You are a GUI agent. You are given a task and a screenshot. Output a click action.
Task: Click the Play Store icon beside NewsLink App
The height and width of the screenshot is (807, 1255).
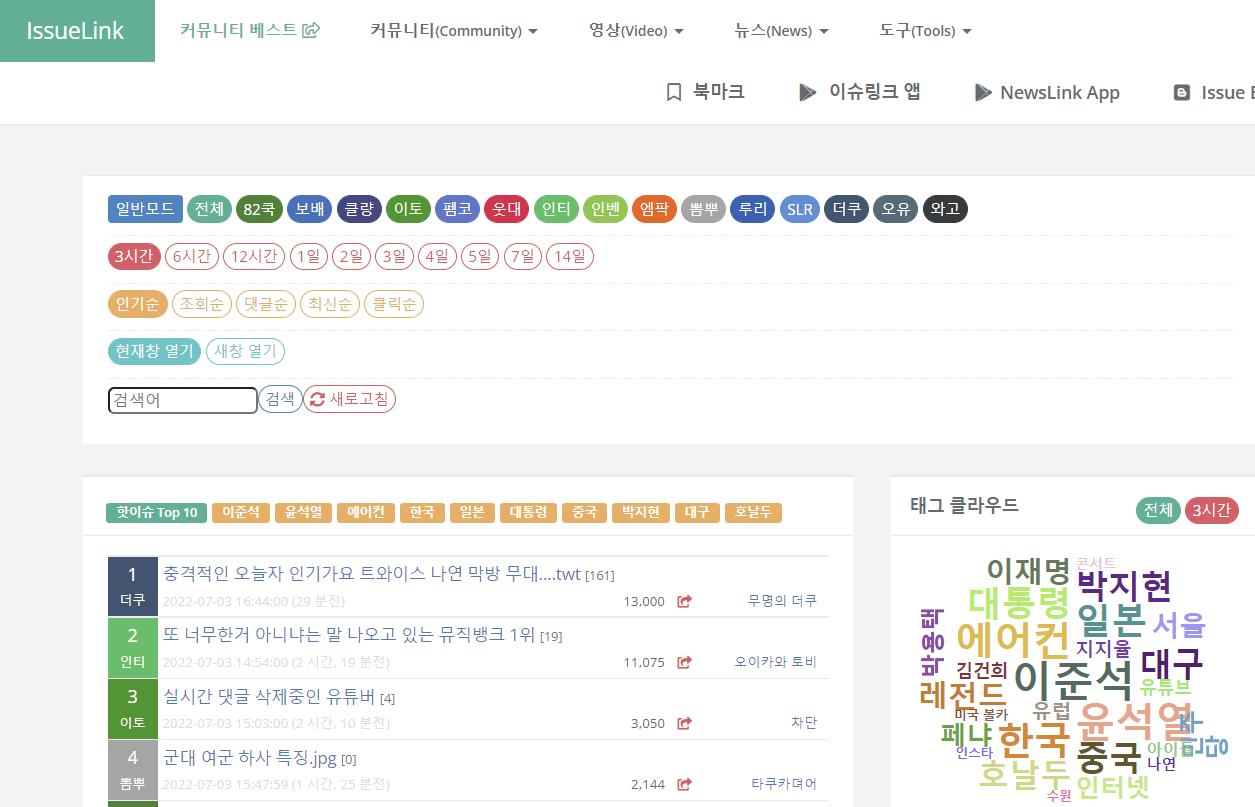pyautogui.click(x=983, y=92)
